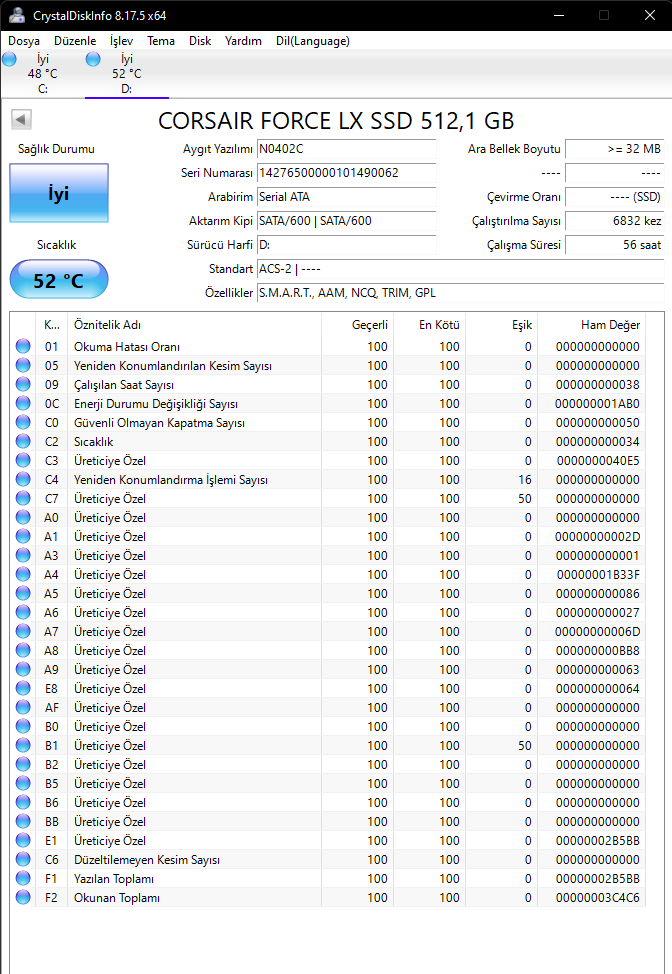Click status orb for attribute 01
Image resolution: width=672 pixels, height=974 pixels.
pyautogui.click(x=23, y=346)
